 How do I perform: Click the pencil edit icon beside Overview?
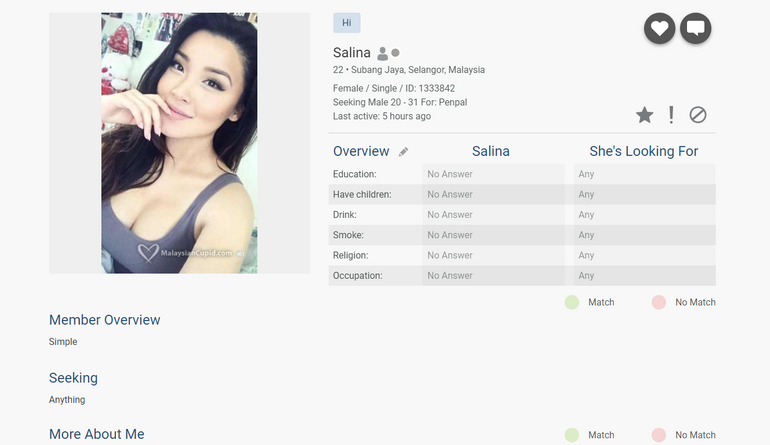(x=403, y=152)
